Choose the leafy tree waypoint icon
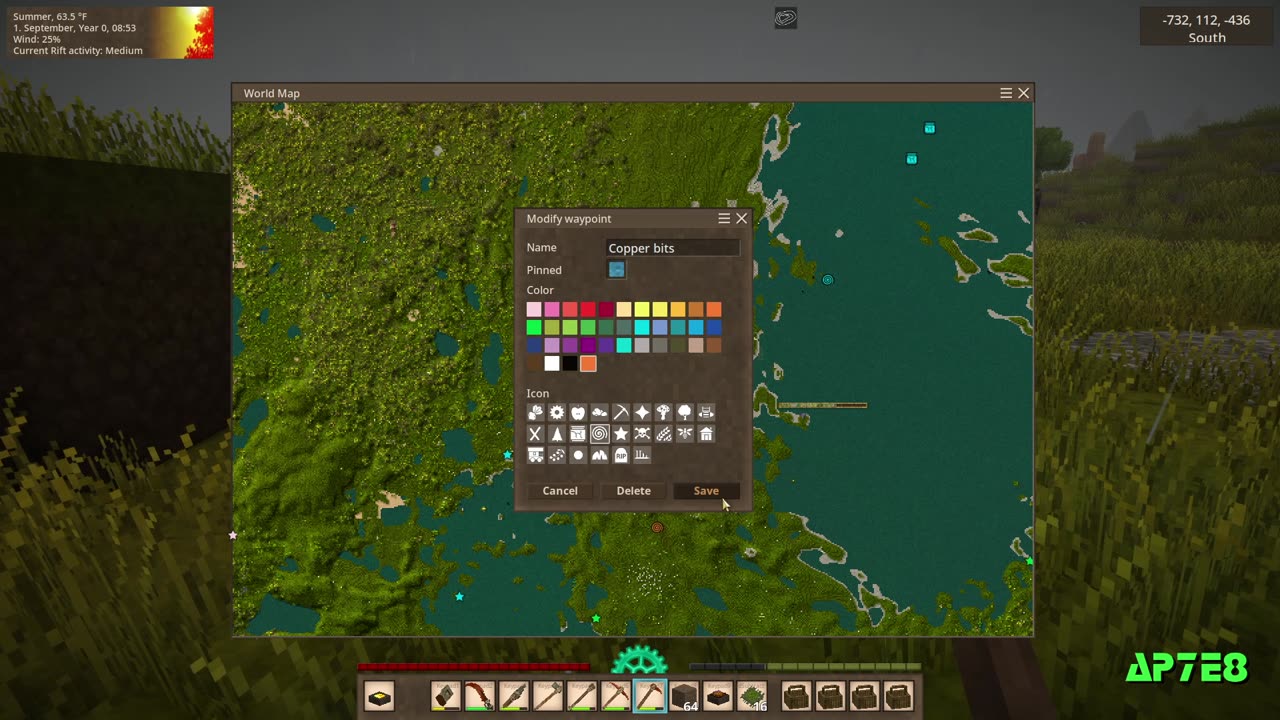 pyautogui.click(x=685, y=412)
